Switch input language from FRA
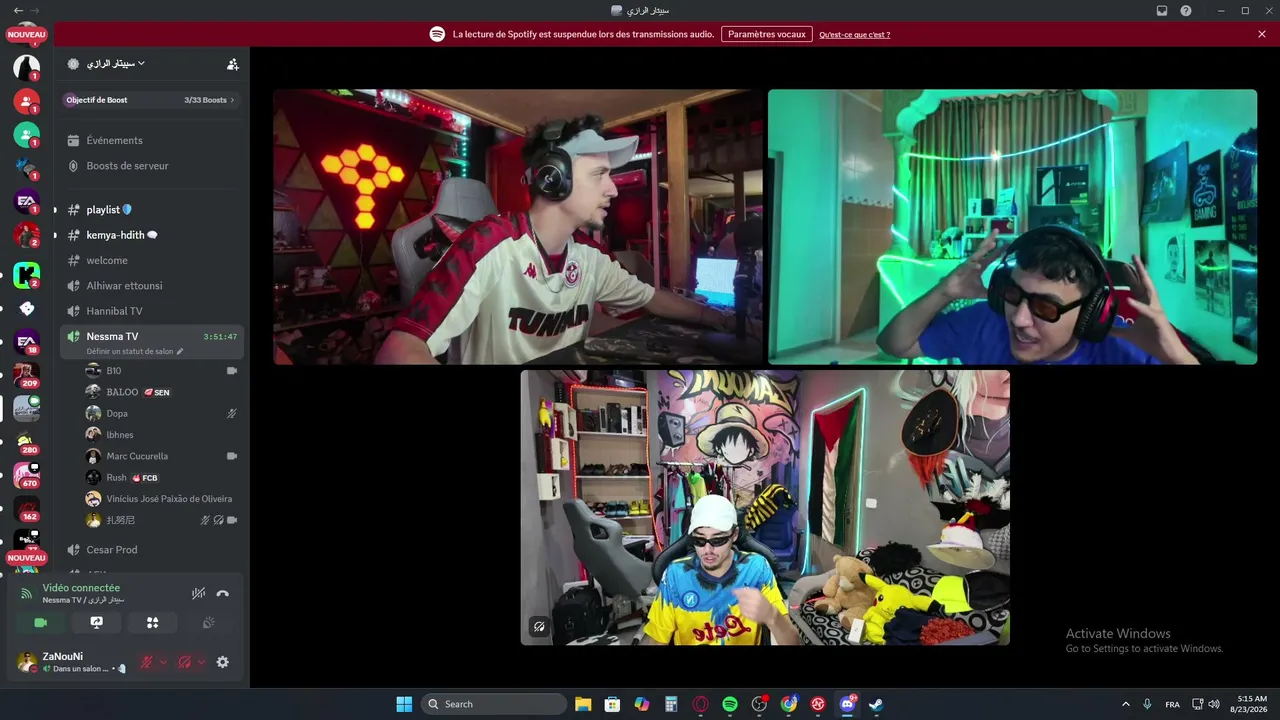 [1172, 704]
